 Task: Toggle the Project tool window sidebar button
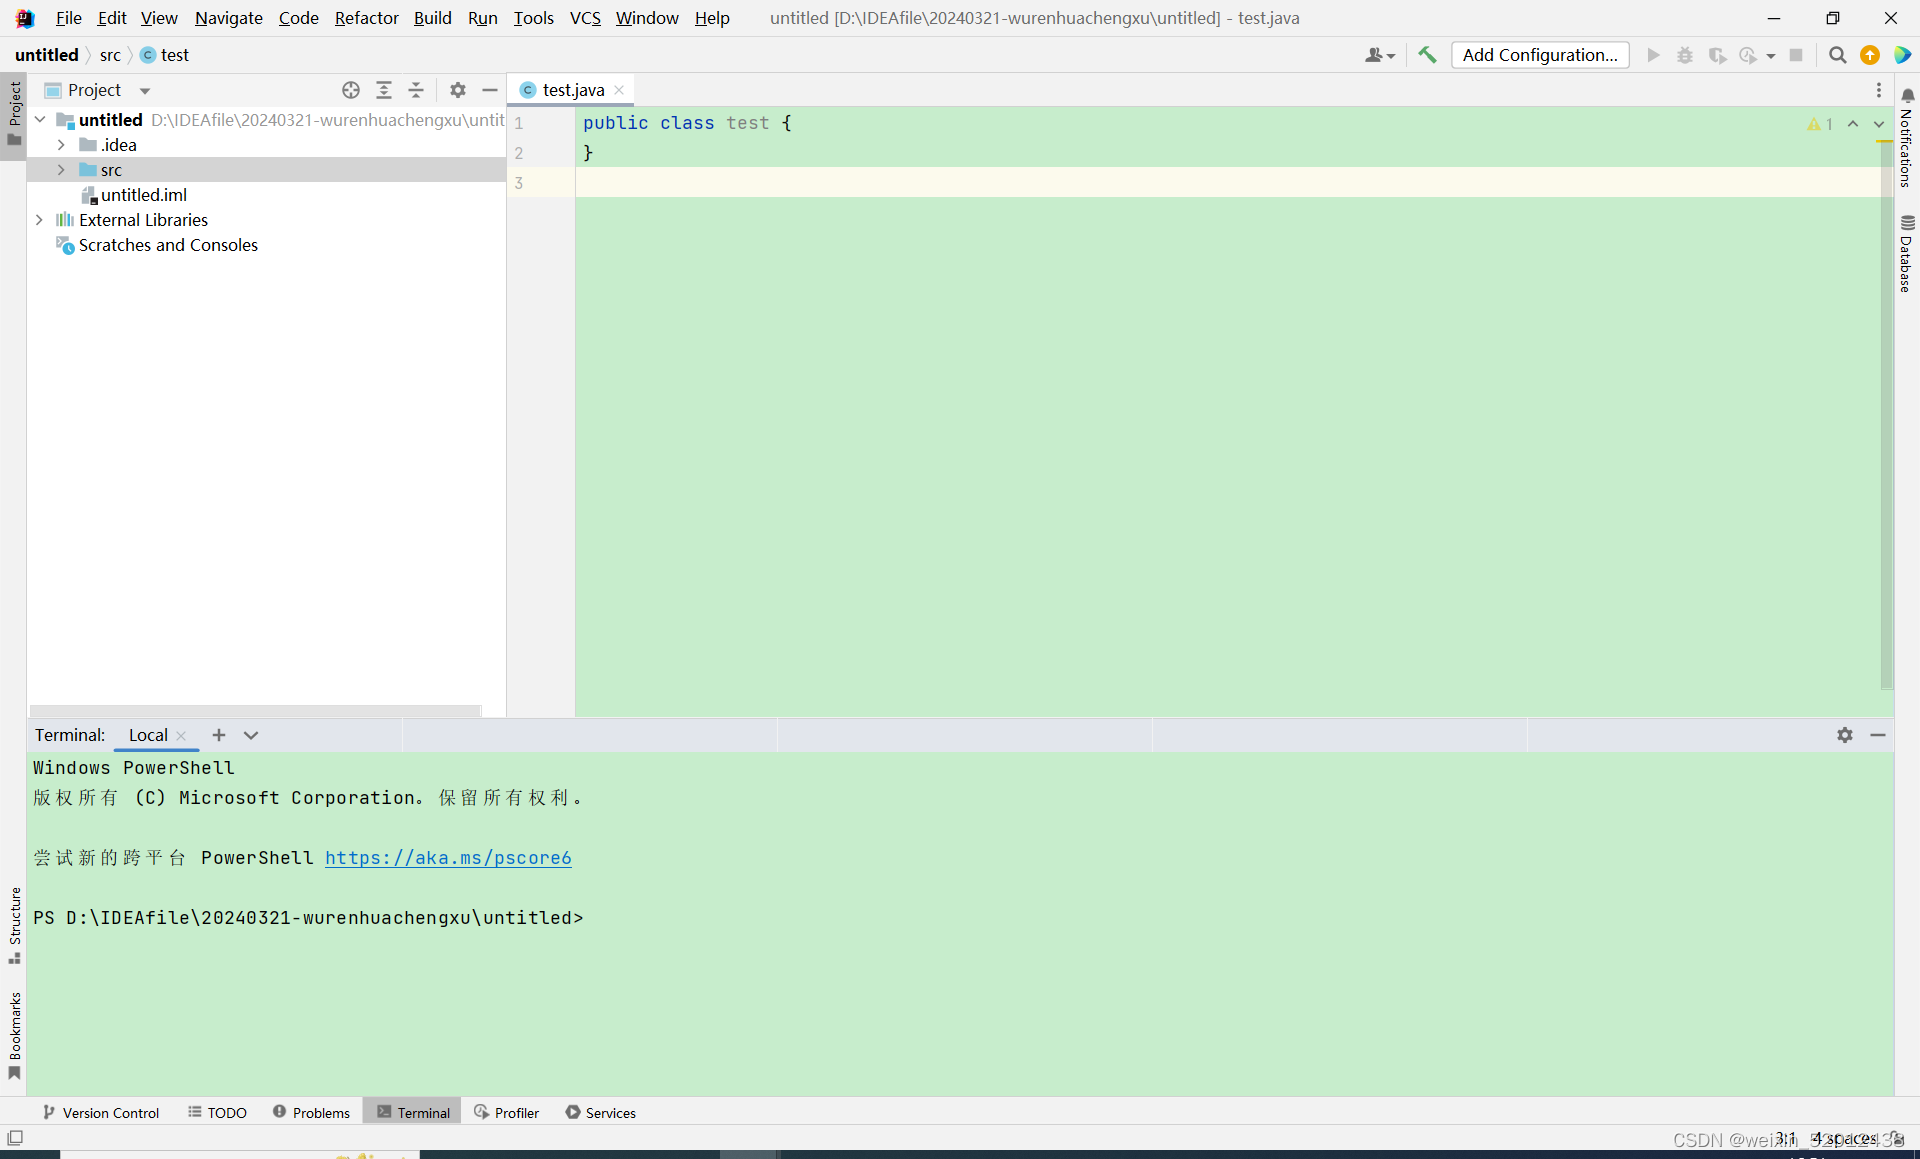(14, 112)
